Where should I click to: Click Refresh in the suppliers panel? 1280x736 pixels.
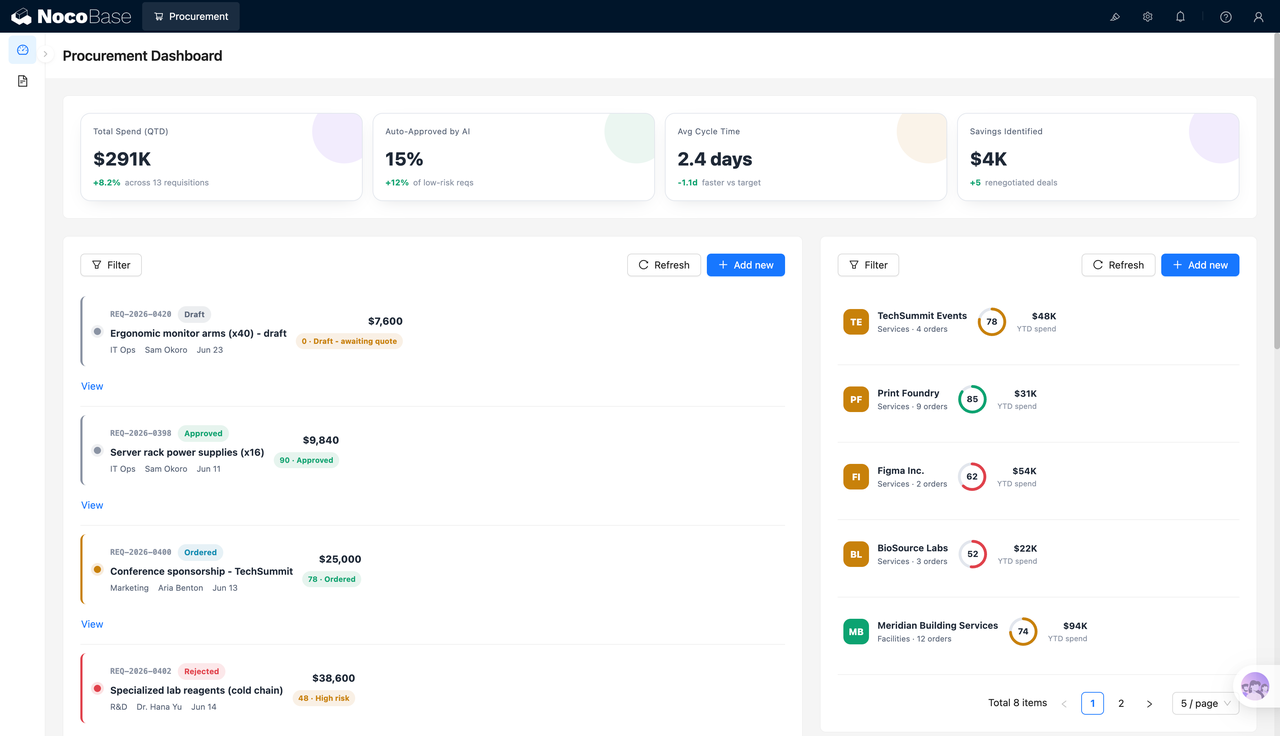1118,265
